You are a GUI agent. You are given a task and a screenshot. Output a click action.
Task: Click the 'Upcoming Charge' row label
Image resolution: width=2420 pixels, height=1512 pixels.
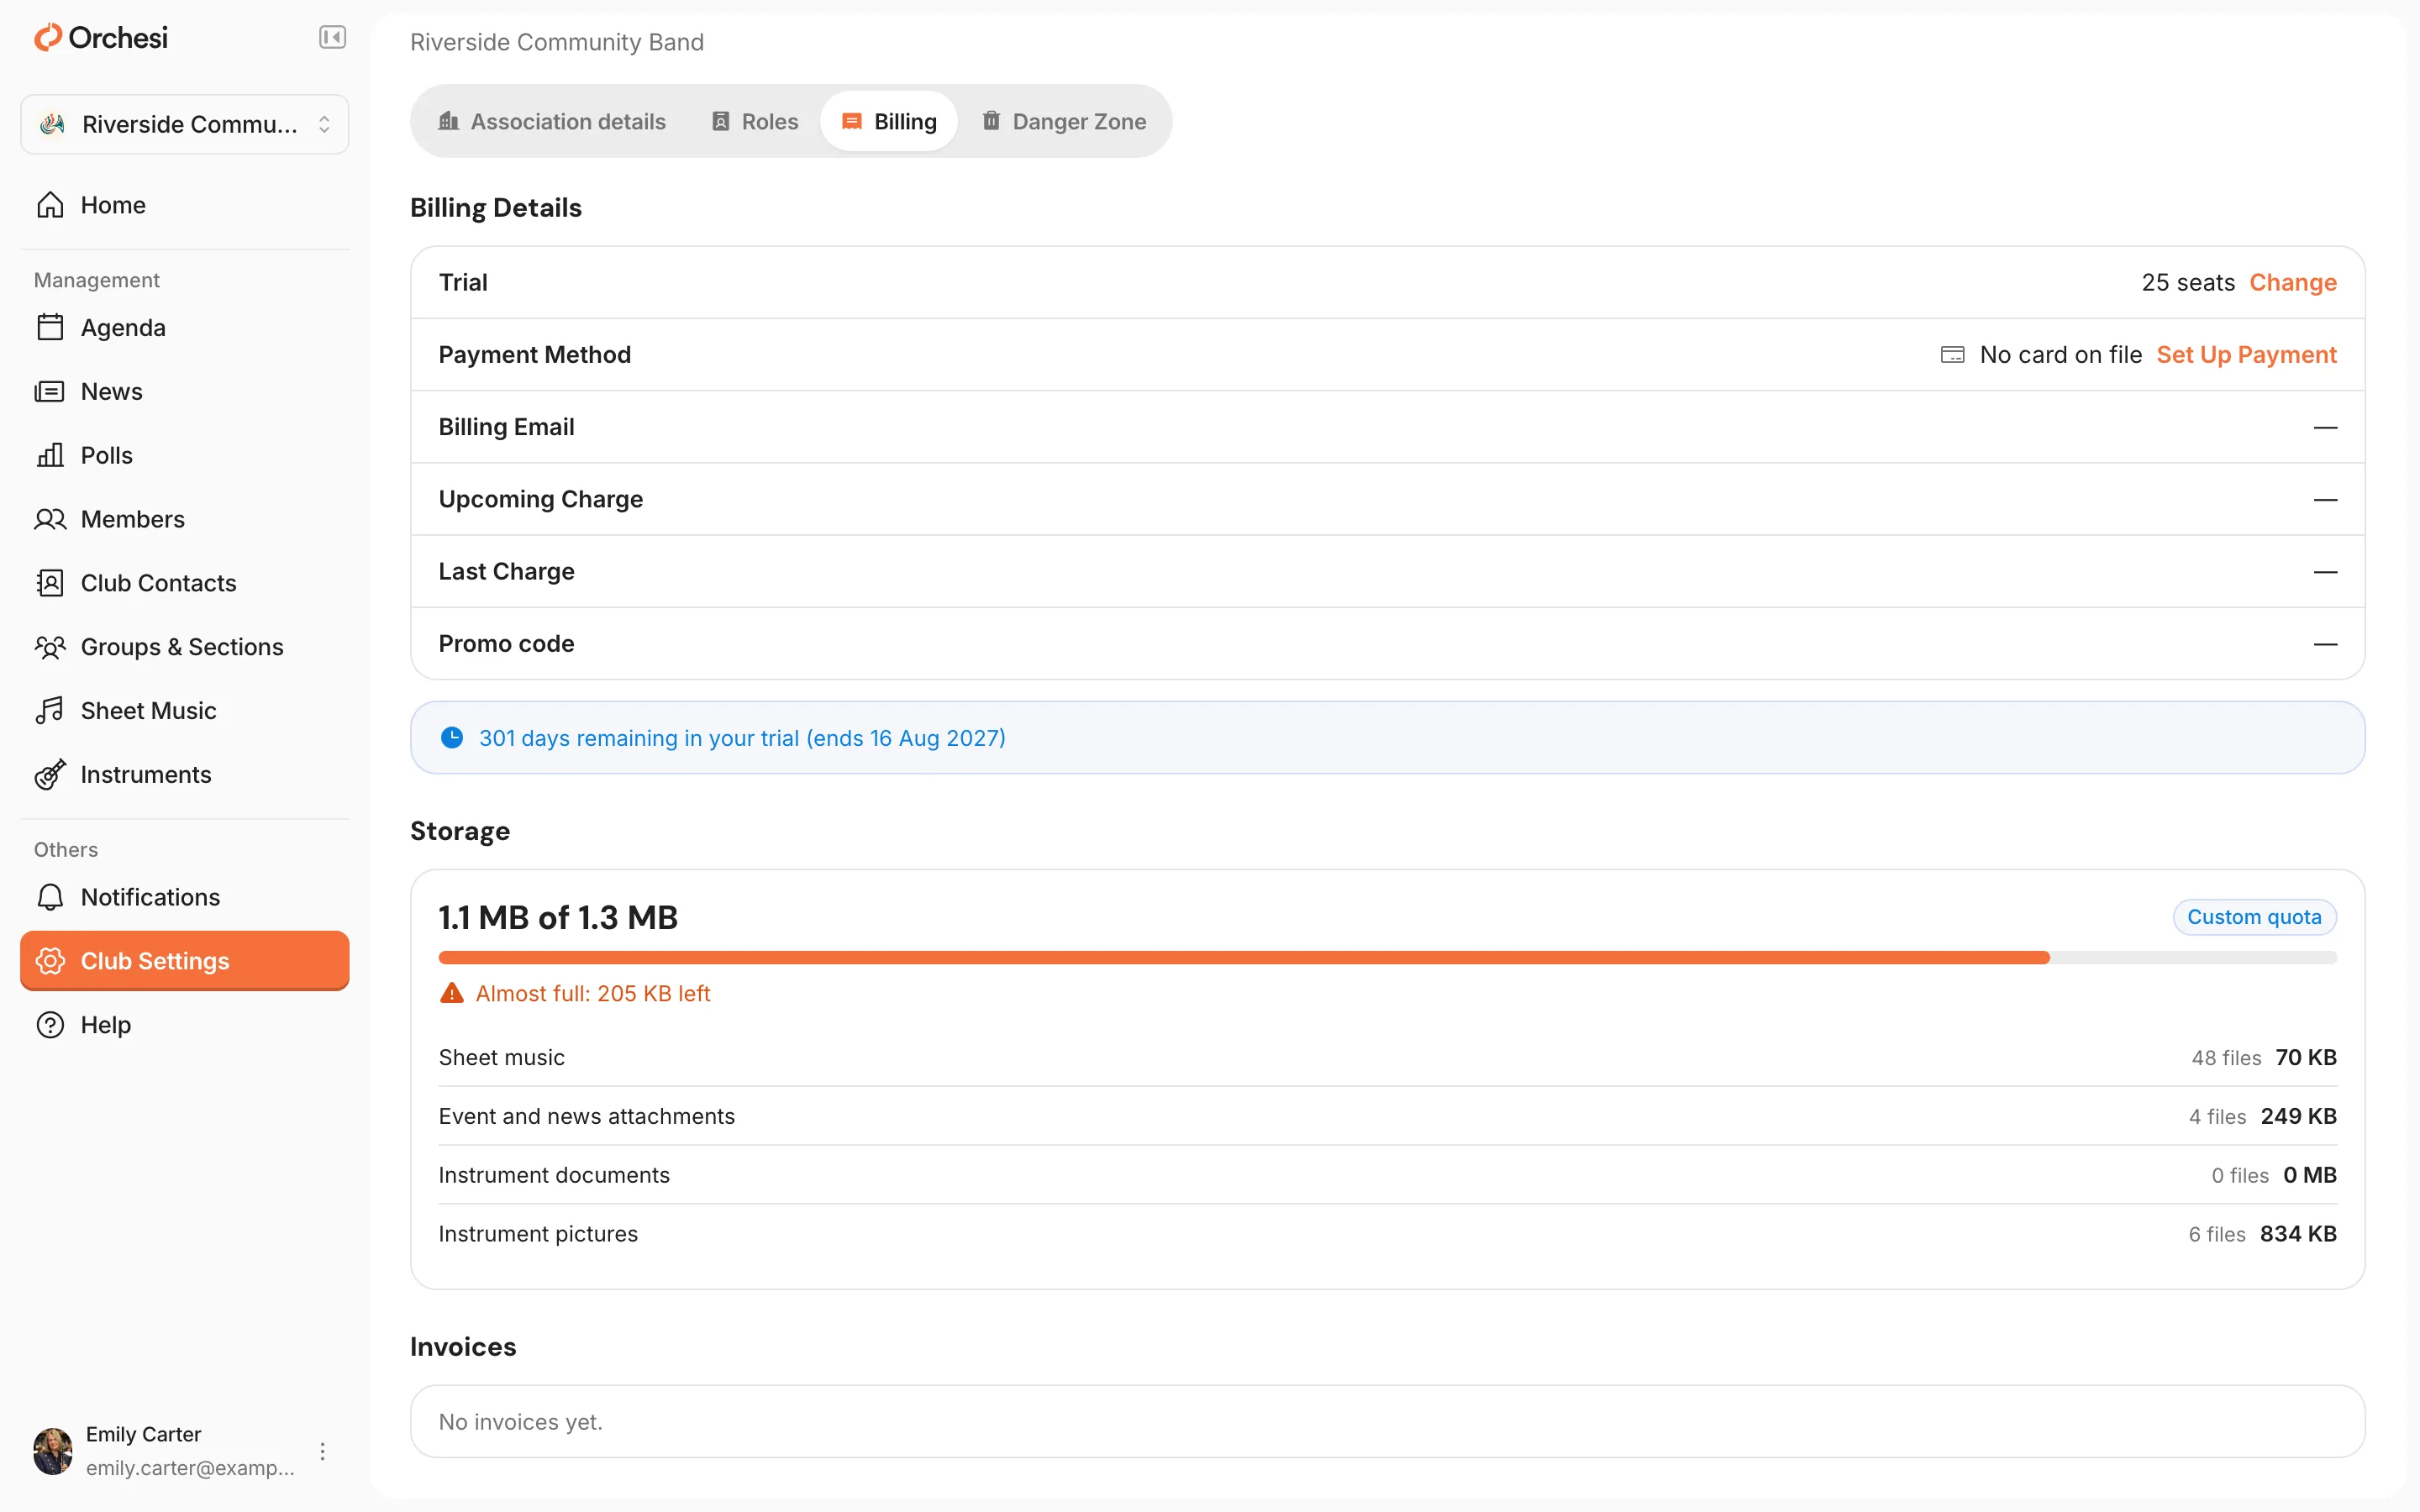[540, 499]
